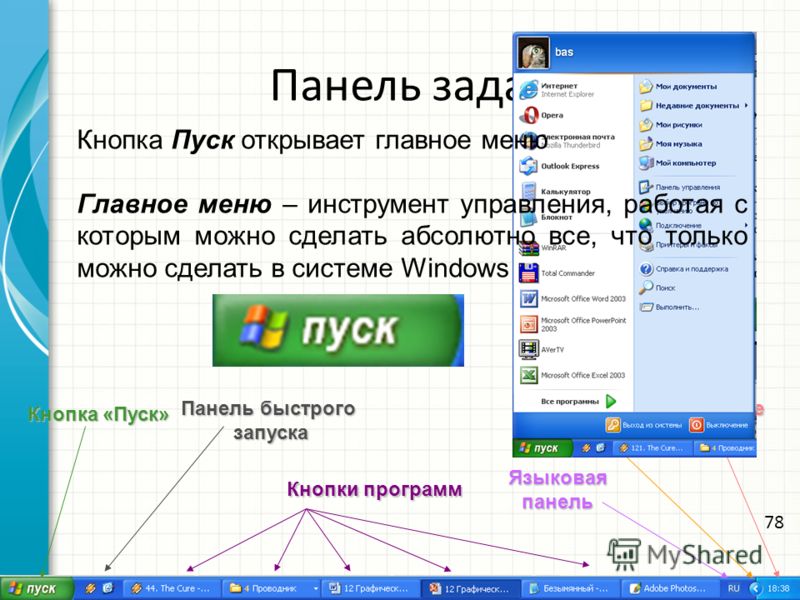Expand hidden tray icons chevron near clock
Image resolution: width=800 pixels, height=600 pixels.
coord(758,588)
